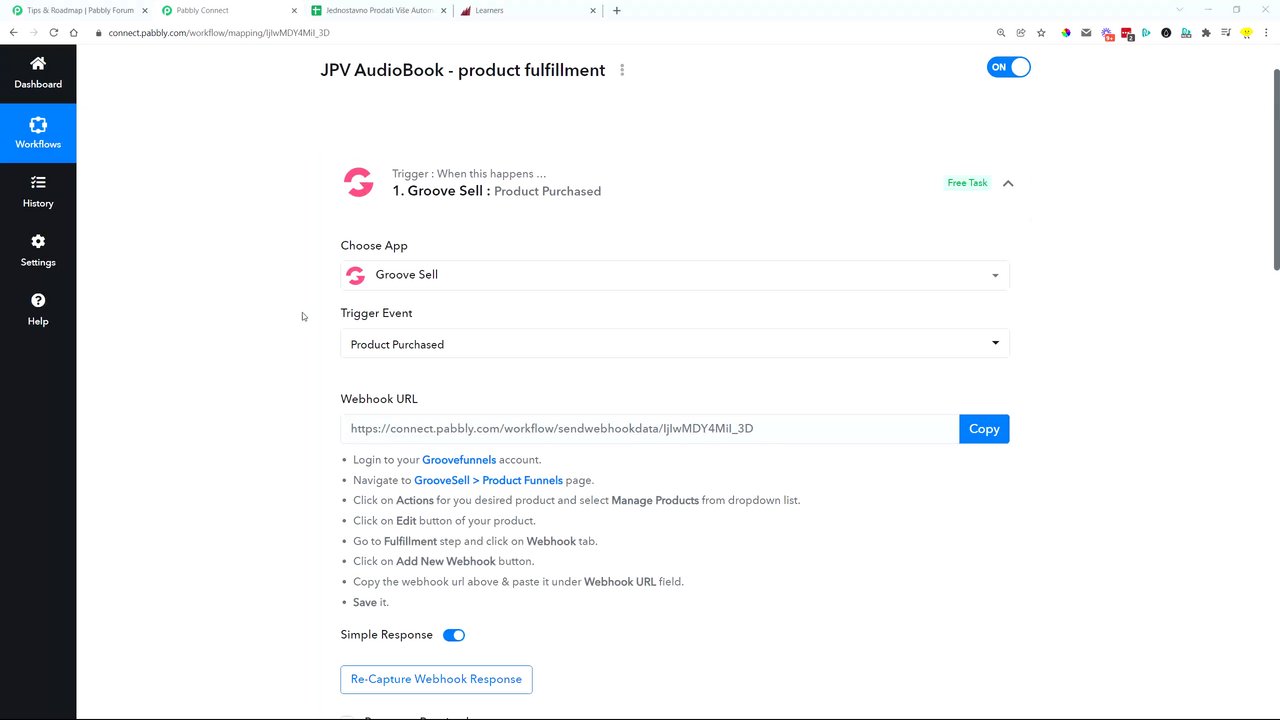Click Re-Capture Webhook Response button
This screenshot has height=720, width=1280.
click(x=436, y=679)
